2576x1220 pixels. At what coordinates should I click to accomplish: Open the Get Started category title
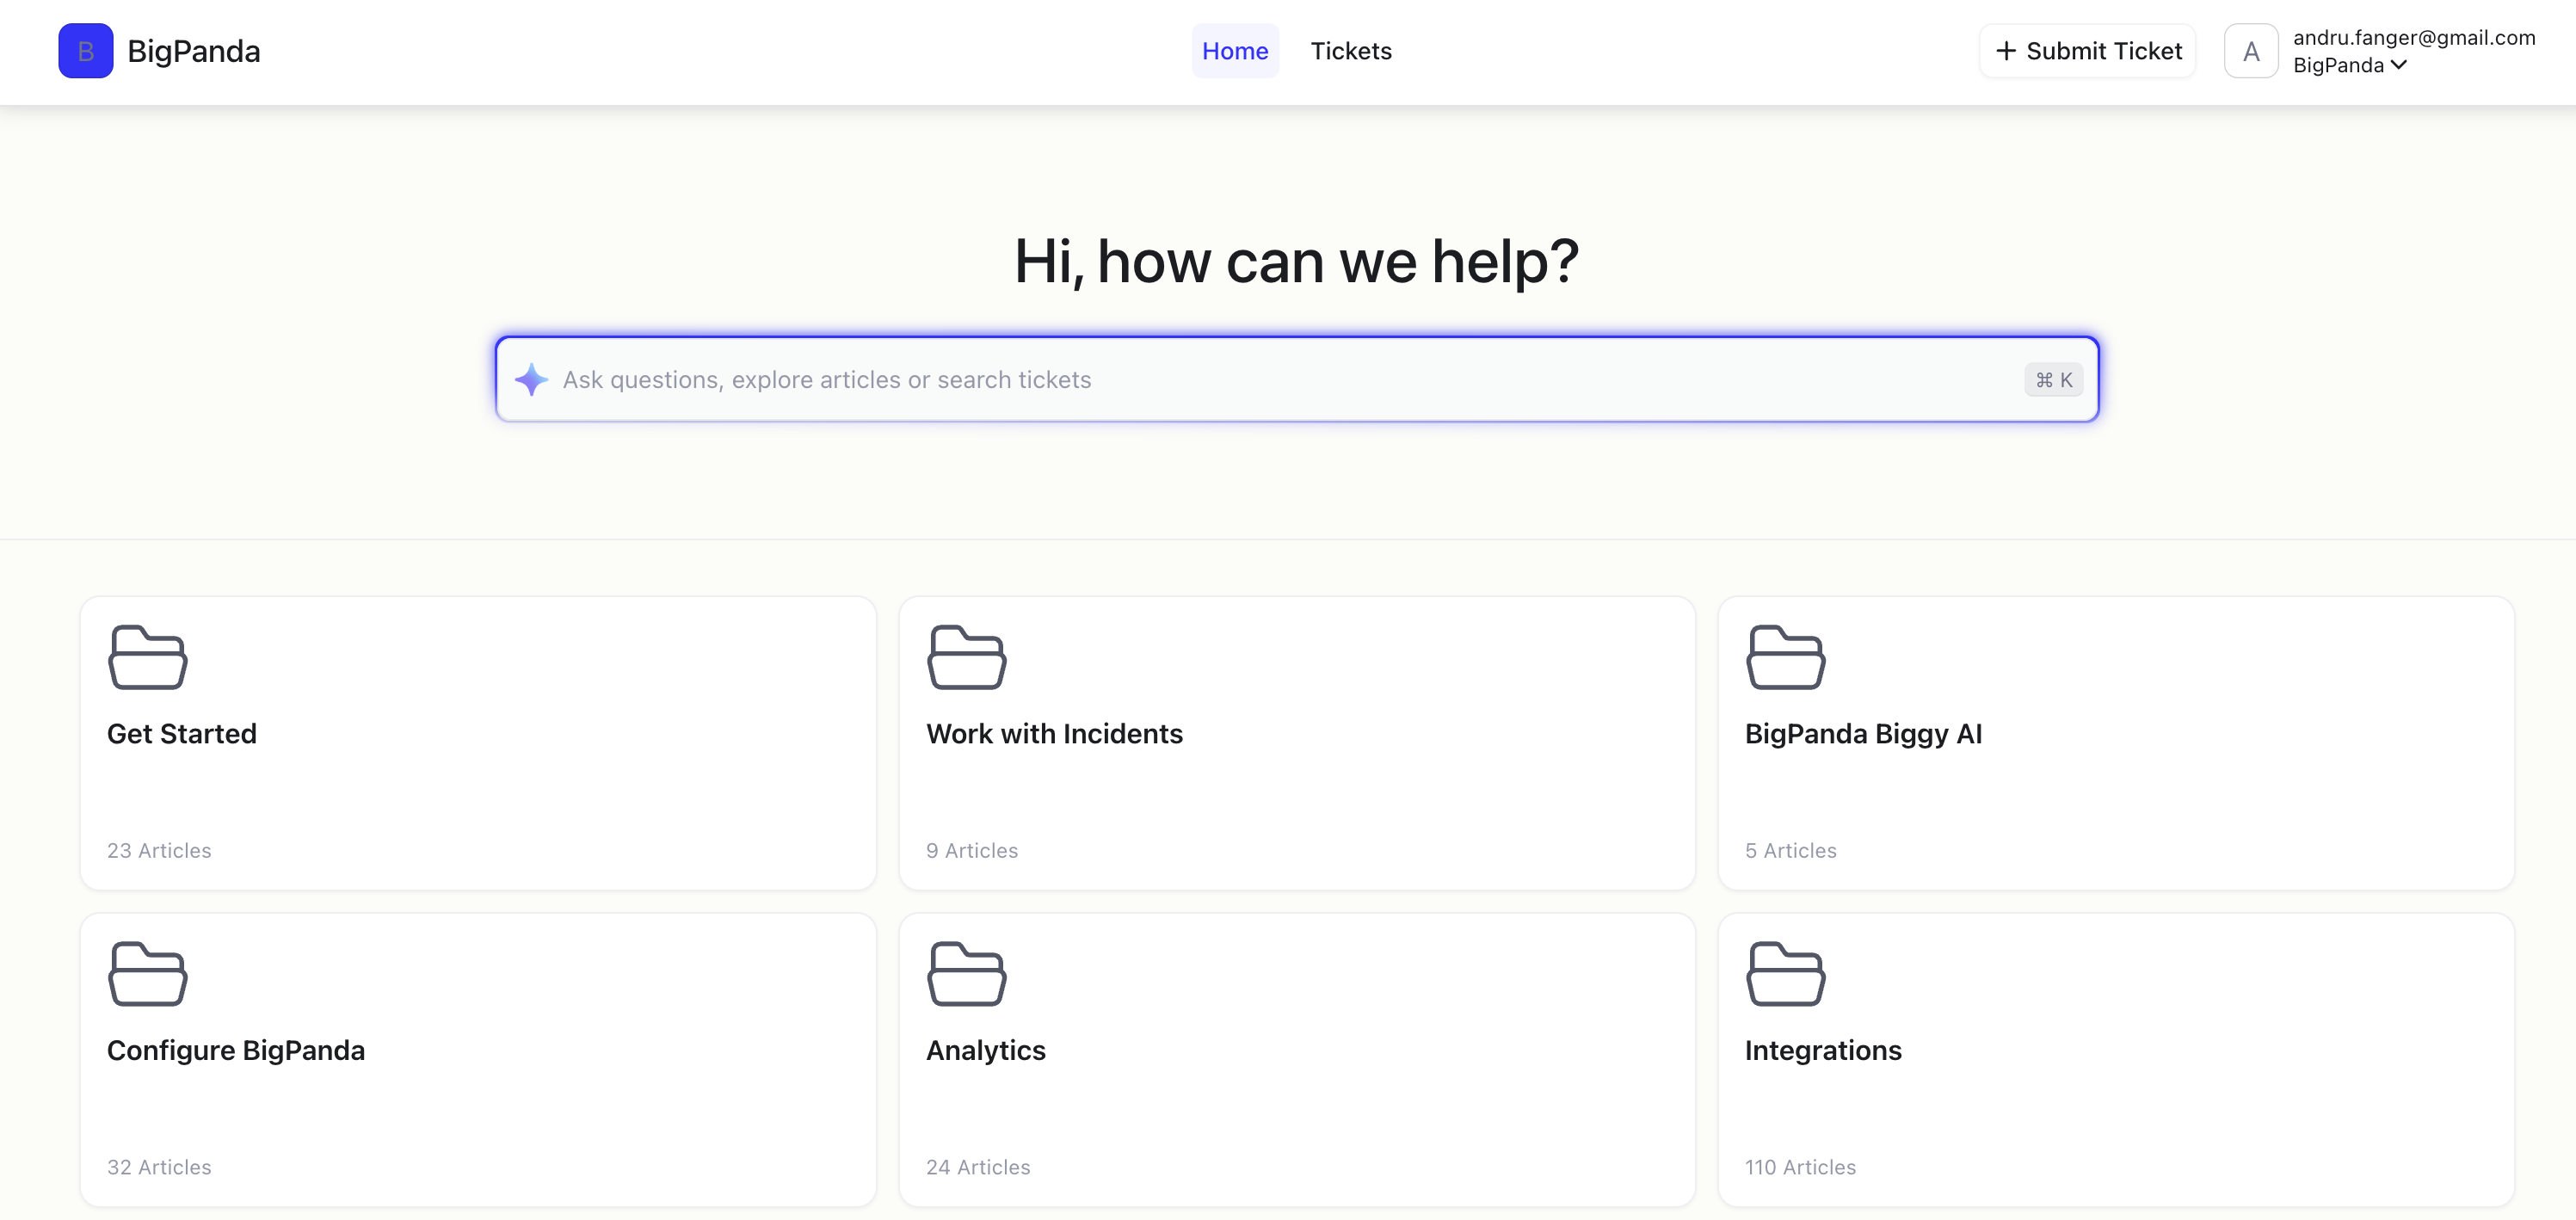(182, 734)
